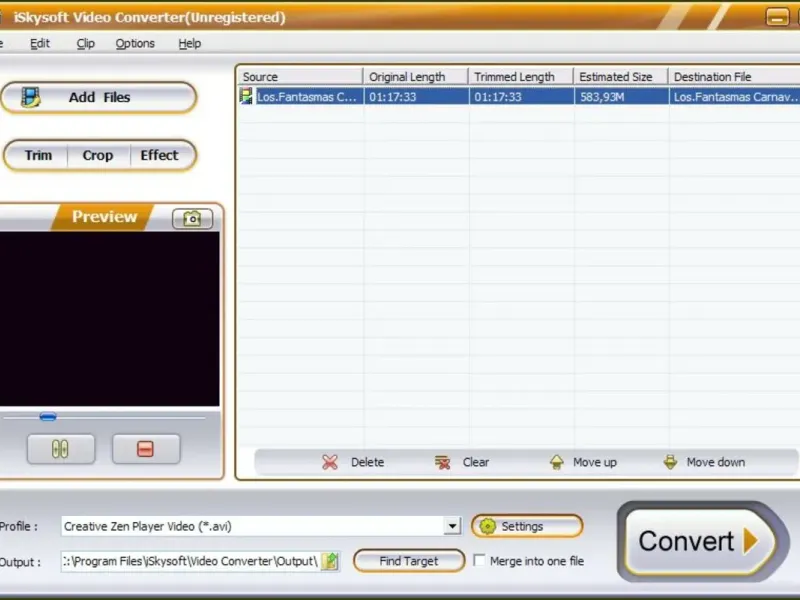Take a snapshot with the camera icon
This screenshot has height=600, width=800.
tap(192, 219)
